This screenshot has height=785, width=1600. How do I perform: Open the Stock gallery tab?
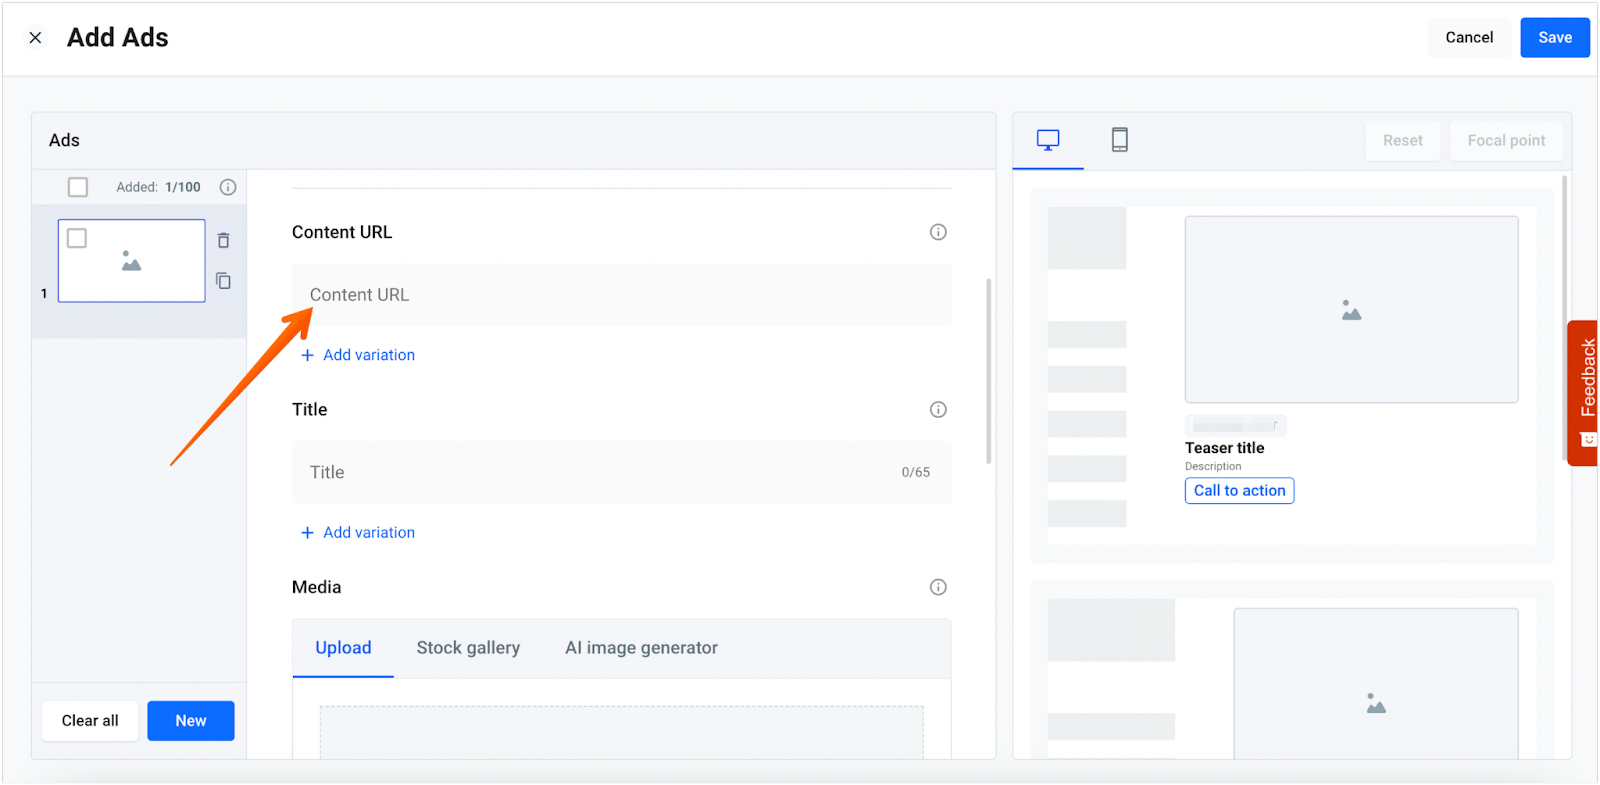(468, 648)
